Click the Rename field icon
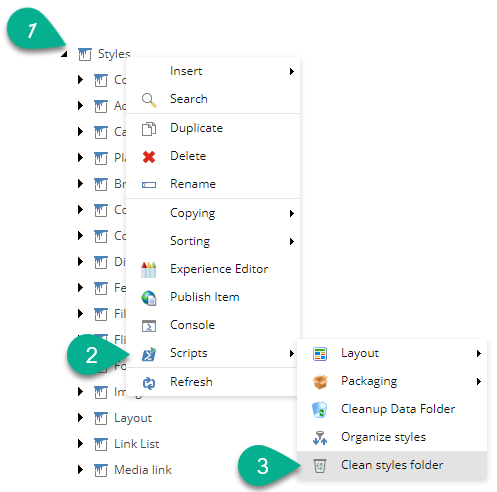Image resolution: width=497 pixels, height=492 pixels. pyautogui.click(x=149, y=185)
